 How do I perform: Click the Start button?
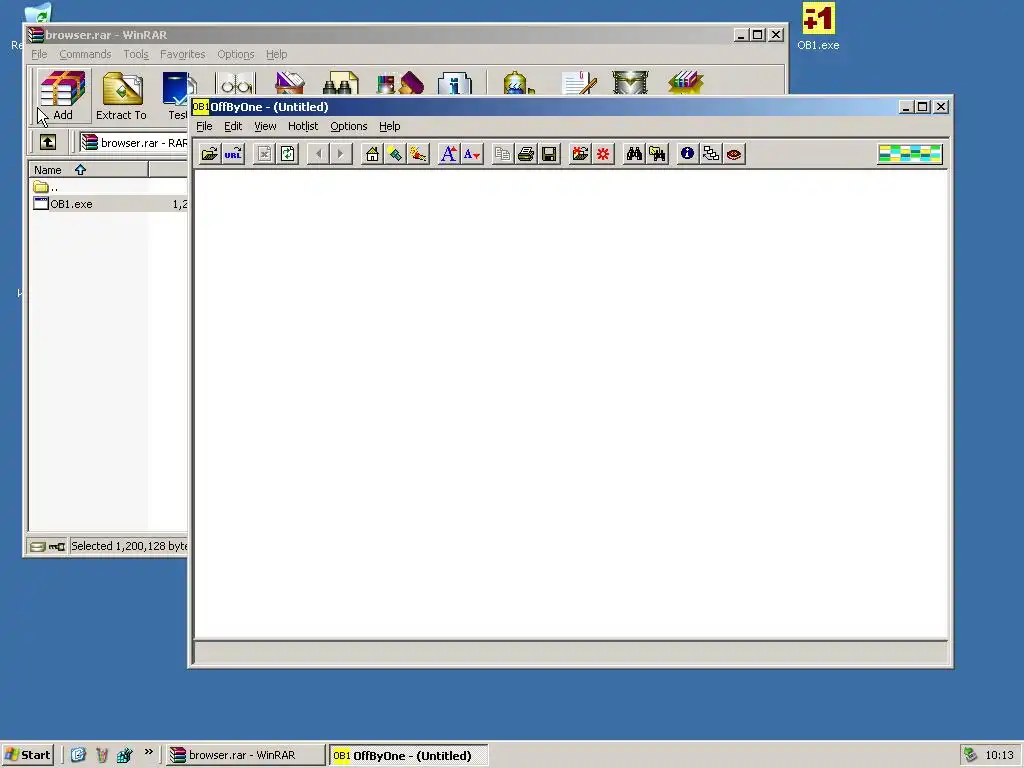[27, 755]
